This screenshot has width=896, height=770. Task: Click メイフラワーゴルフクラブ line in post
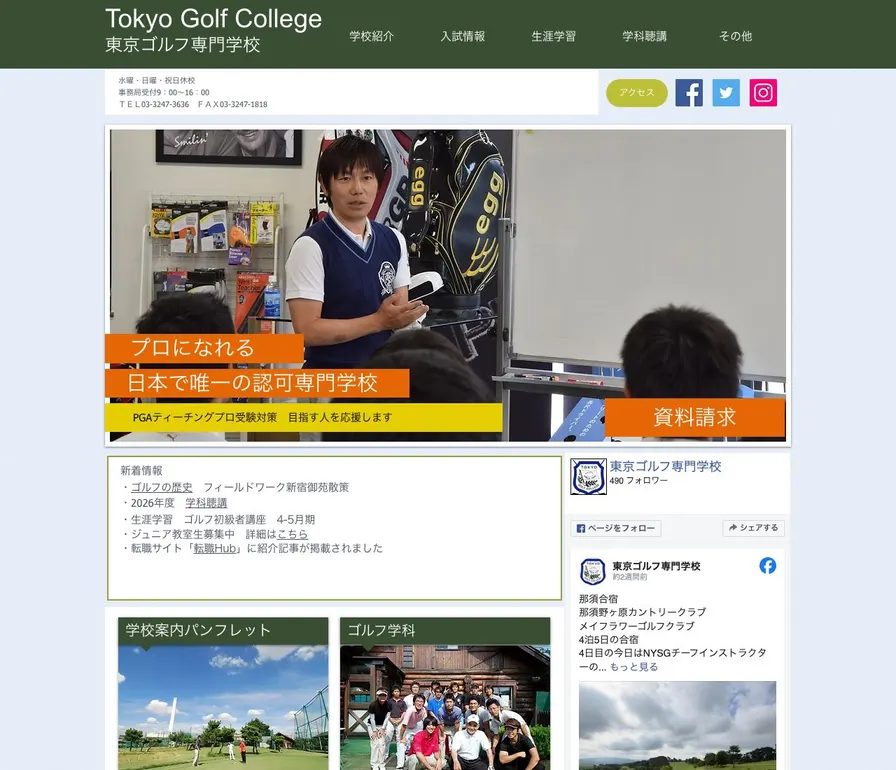pos(637,626)
